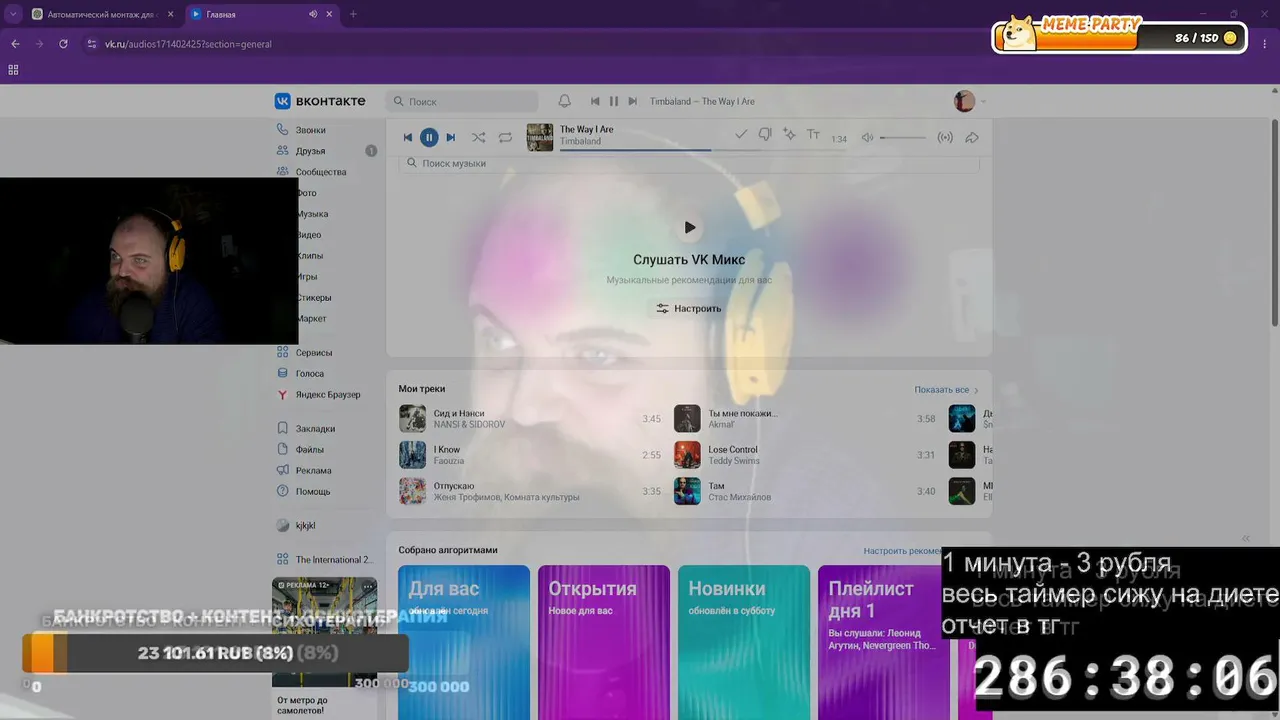Screen dimensions: 1280x720
Task: Reload the page with the refresh icon
Action: tap(63, 44)
